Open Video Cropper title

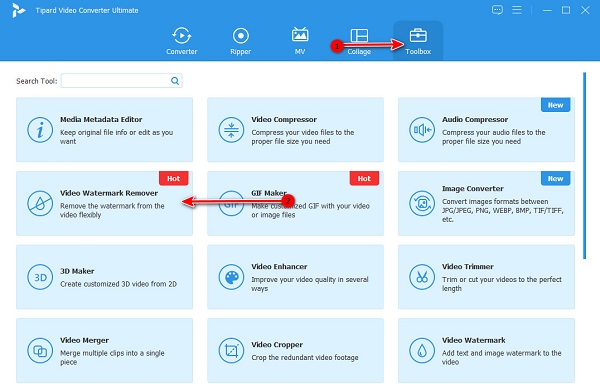coord(277,345)
